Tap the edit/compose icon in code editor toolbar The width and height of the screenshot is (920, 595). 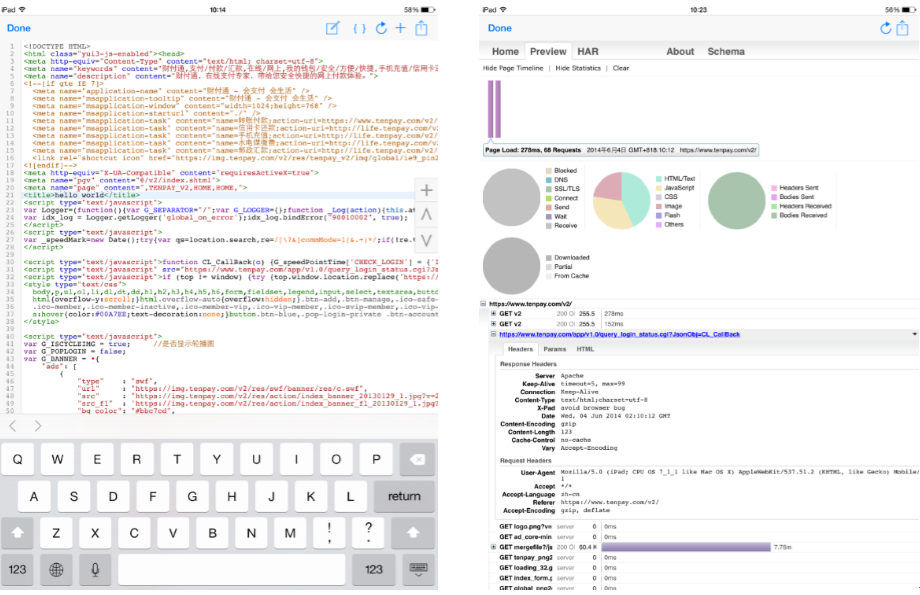pyautogui.click(x=334, y=28)
